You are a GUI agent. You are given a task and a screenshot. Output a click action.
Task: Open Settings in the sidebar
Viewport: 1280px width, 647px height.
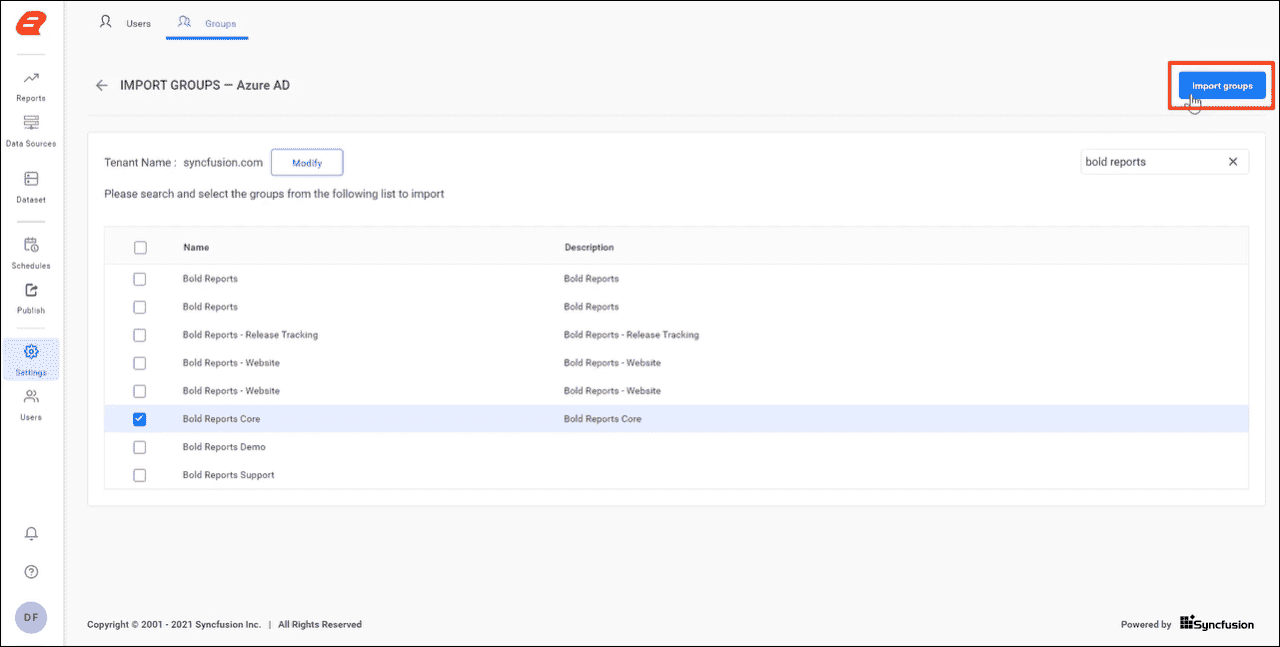click(x=31, y=359)
